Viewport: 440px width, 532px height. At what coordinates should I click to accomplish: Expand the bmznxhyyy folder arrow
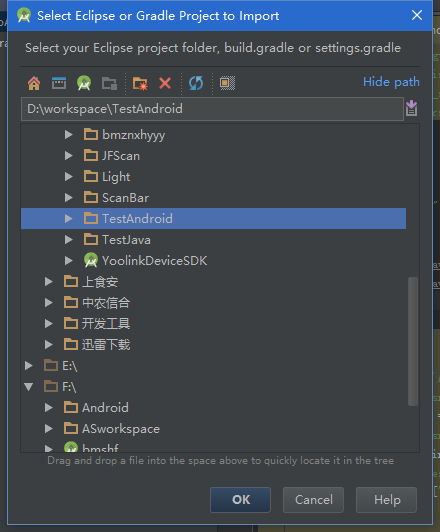[69, 135]
